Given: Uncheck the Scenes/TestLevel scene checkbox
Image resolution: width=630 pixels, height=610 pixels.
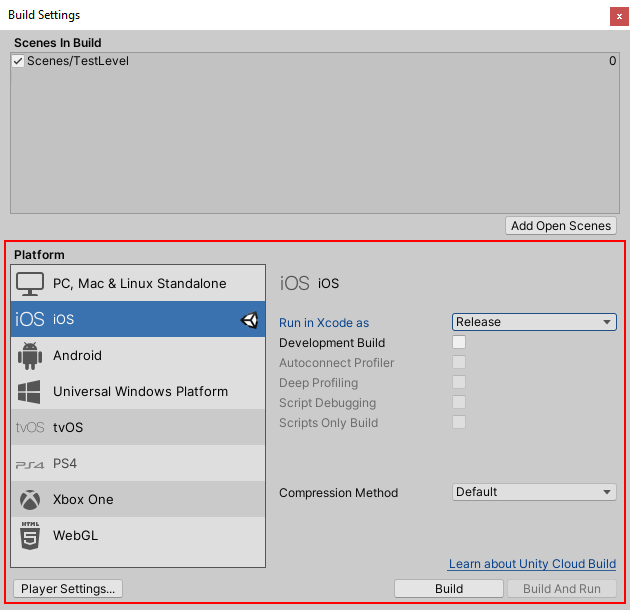Looking at the screenshot, I should click(x=18, y=61).
